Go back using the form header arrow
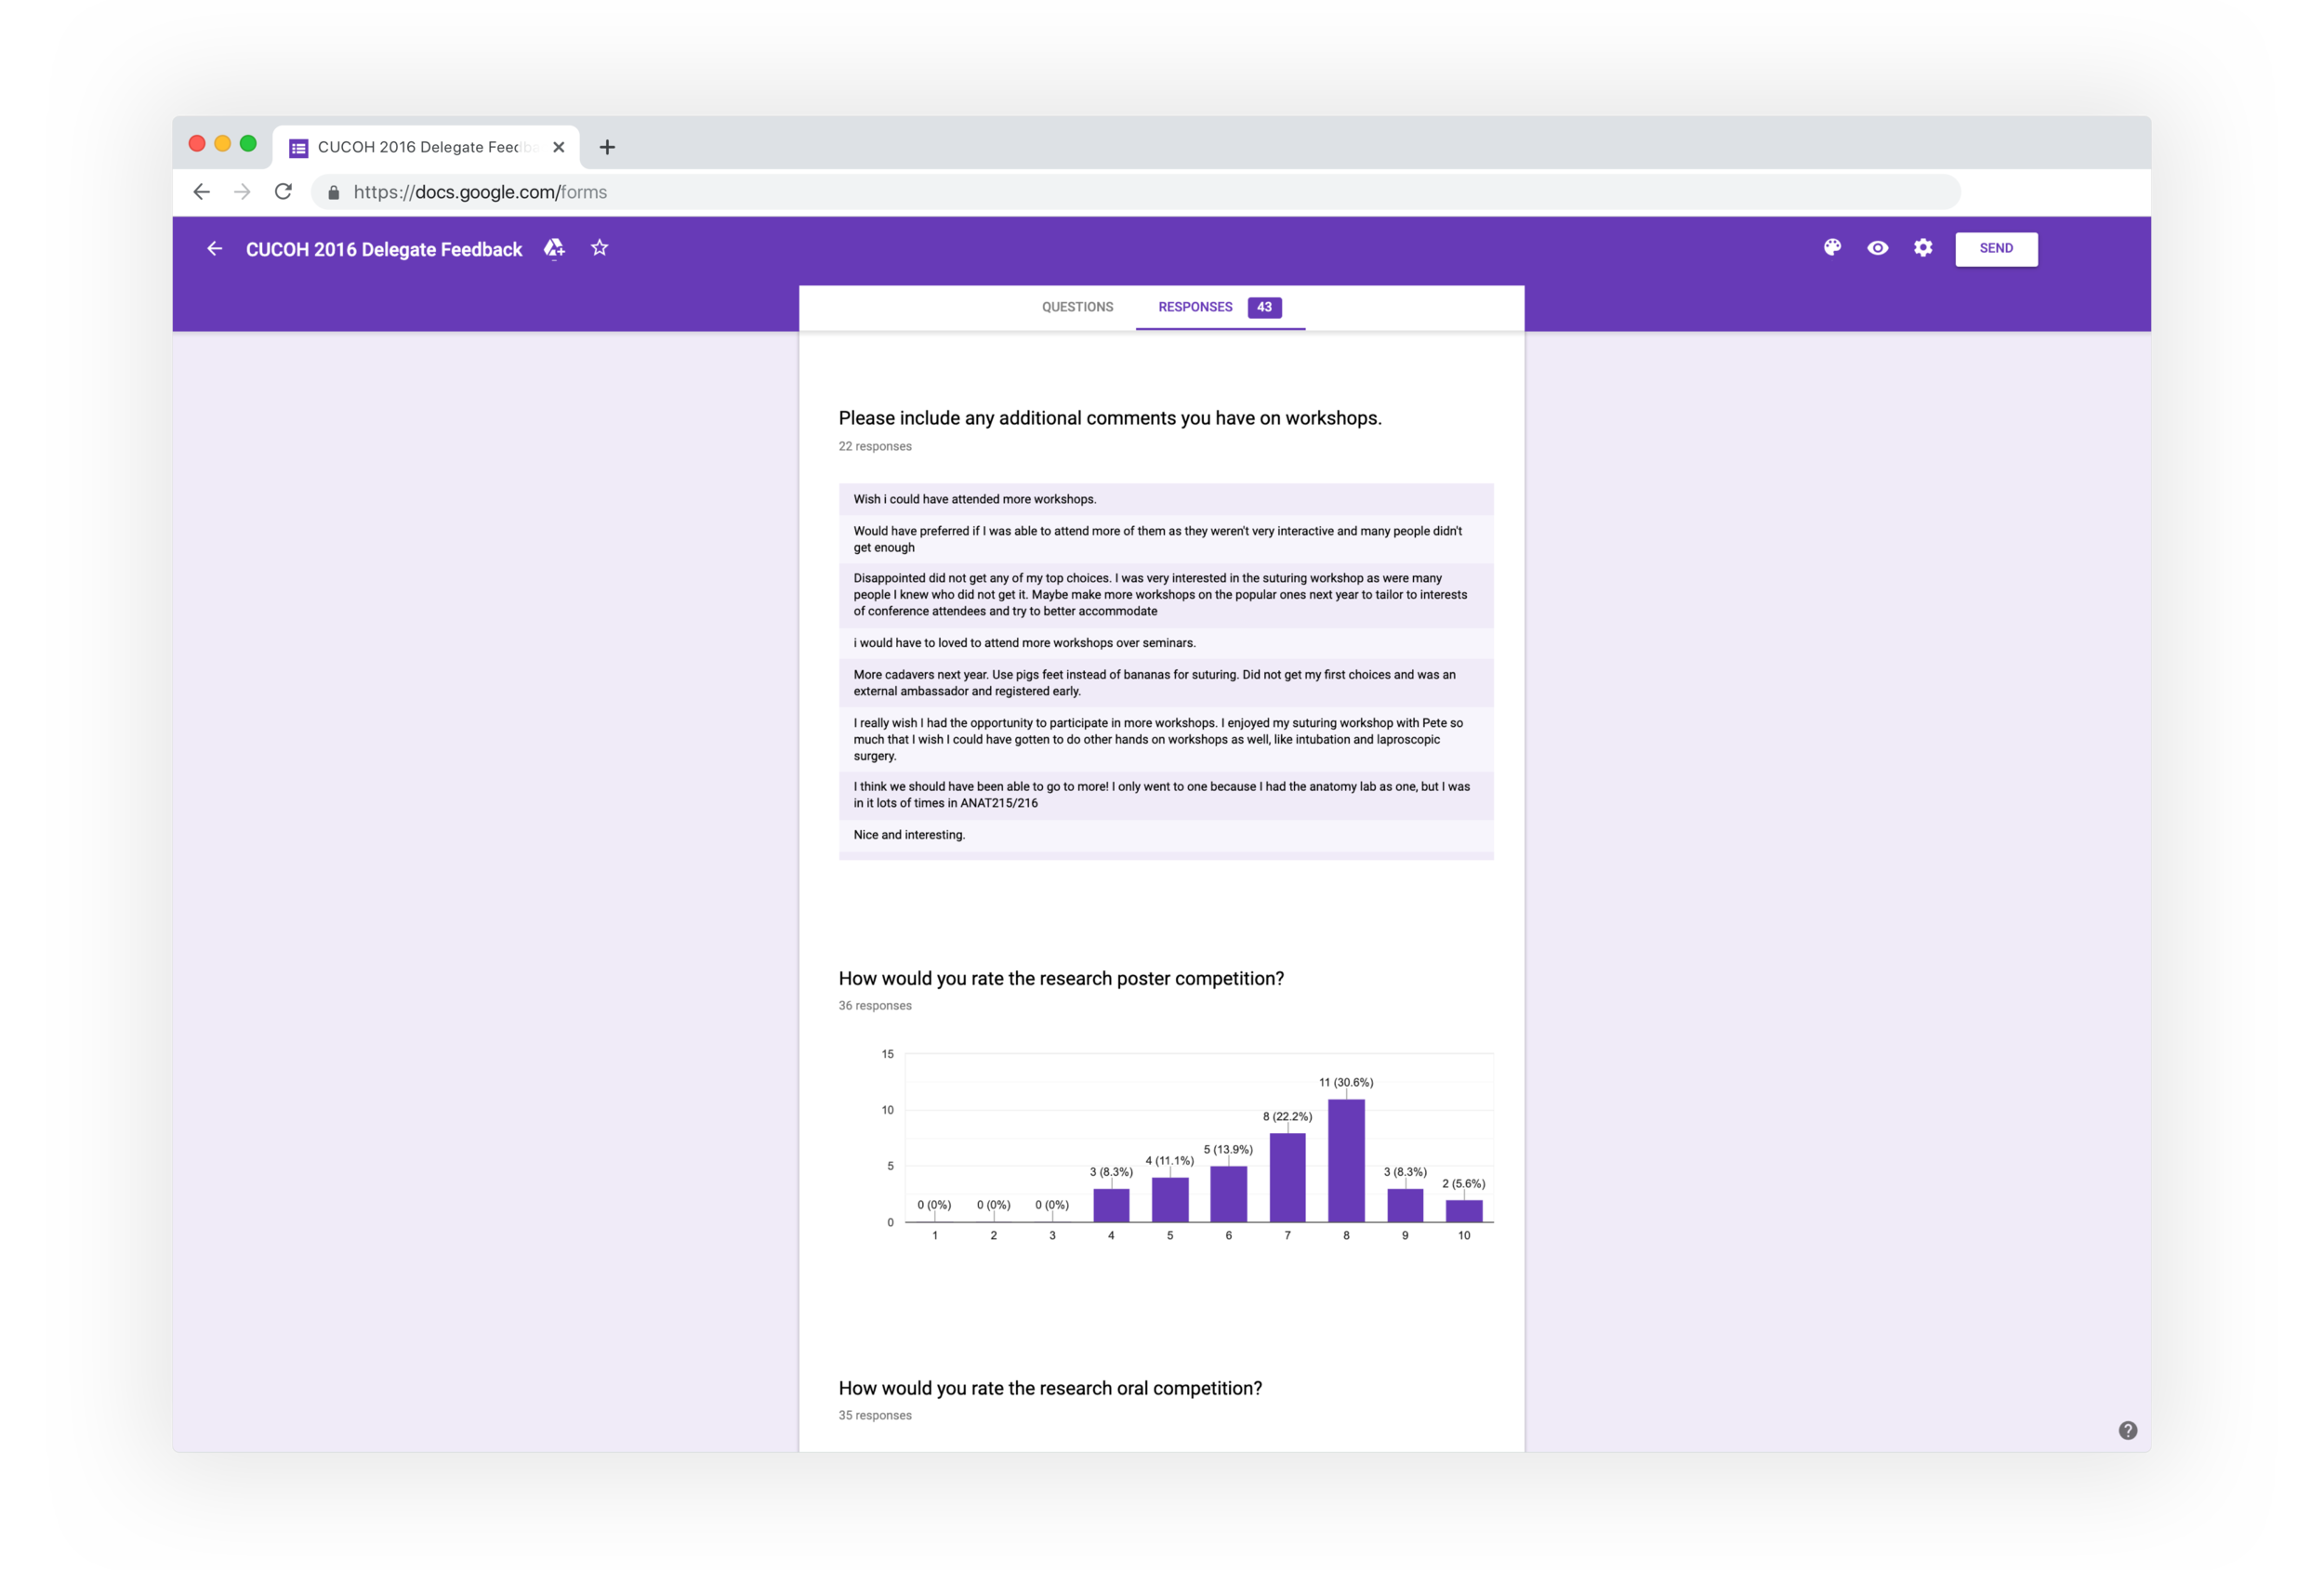 (x=214, y=248)
